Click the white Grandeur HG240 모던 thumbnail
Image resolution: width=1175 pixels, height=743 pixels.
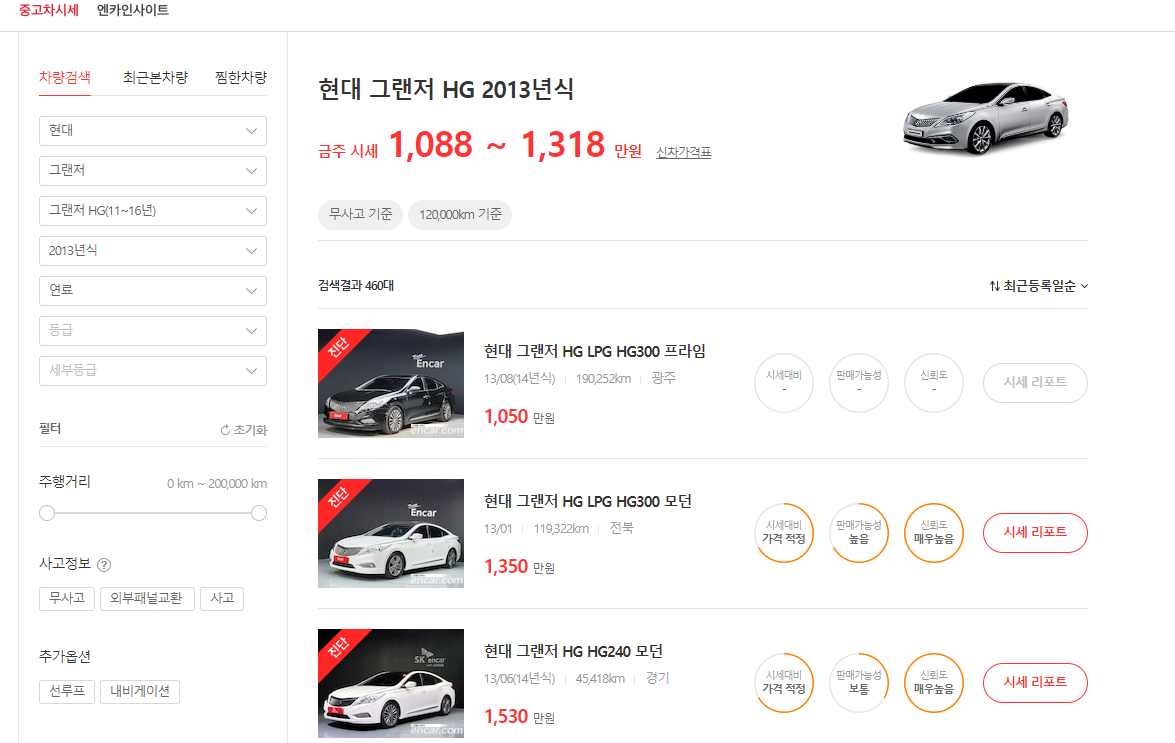pyautogui.click(x=390, y=683)
